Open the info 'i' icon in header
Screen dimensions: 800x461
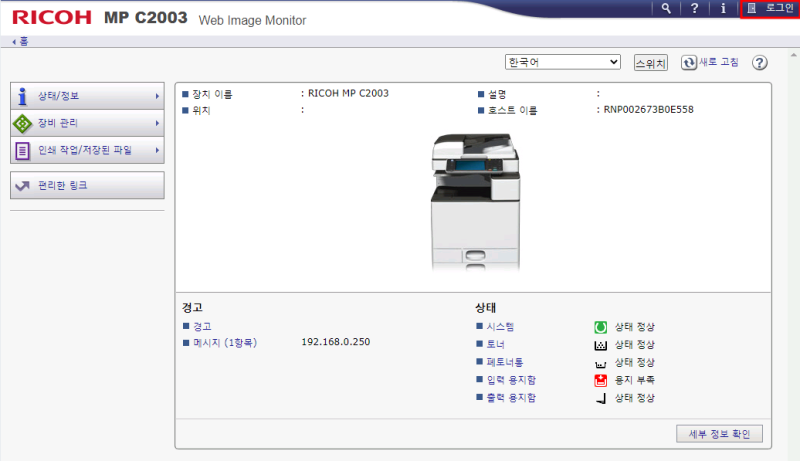[723, 8]
